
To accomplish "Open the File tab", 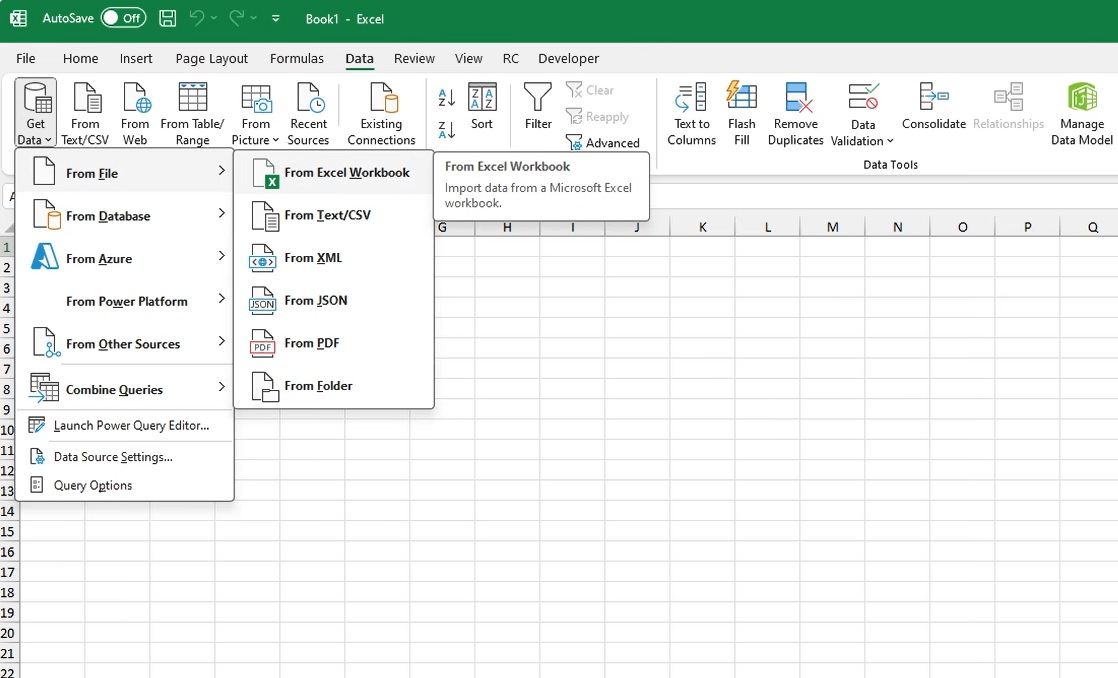I will tap(26, 58).
